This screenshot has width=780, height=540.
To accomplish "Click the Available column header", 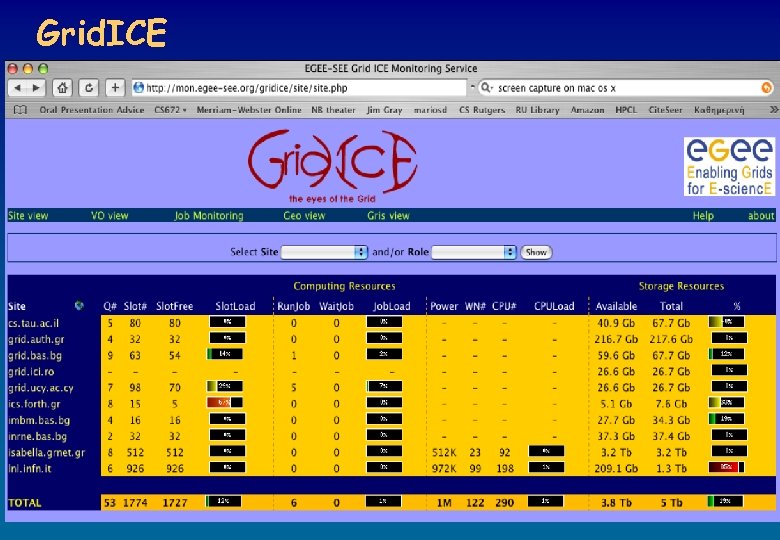I will click(x=616, y=306).
